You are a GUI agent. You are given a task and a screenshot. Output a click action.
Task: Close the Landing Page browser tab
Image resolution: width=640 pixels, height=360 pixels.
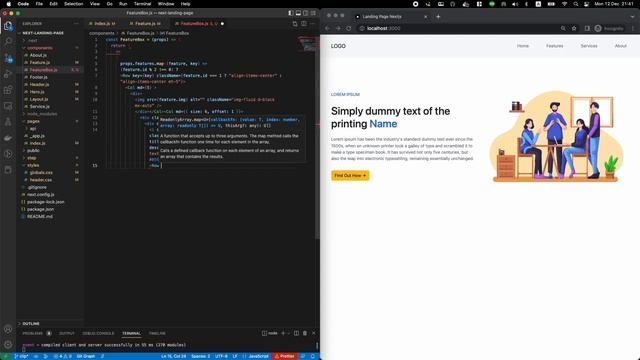(425, 16)
